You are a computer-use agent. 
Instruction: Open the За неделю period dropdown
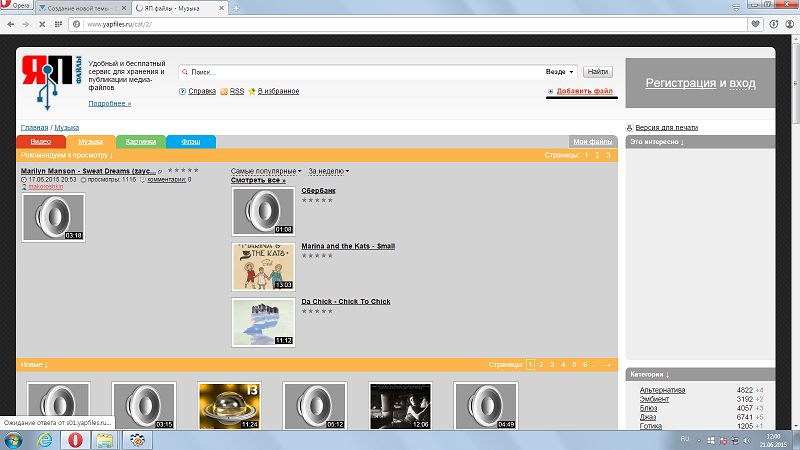coord(328,171)
